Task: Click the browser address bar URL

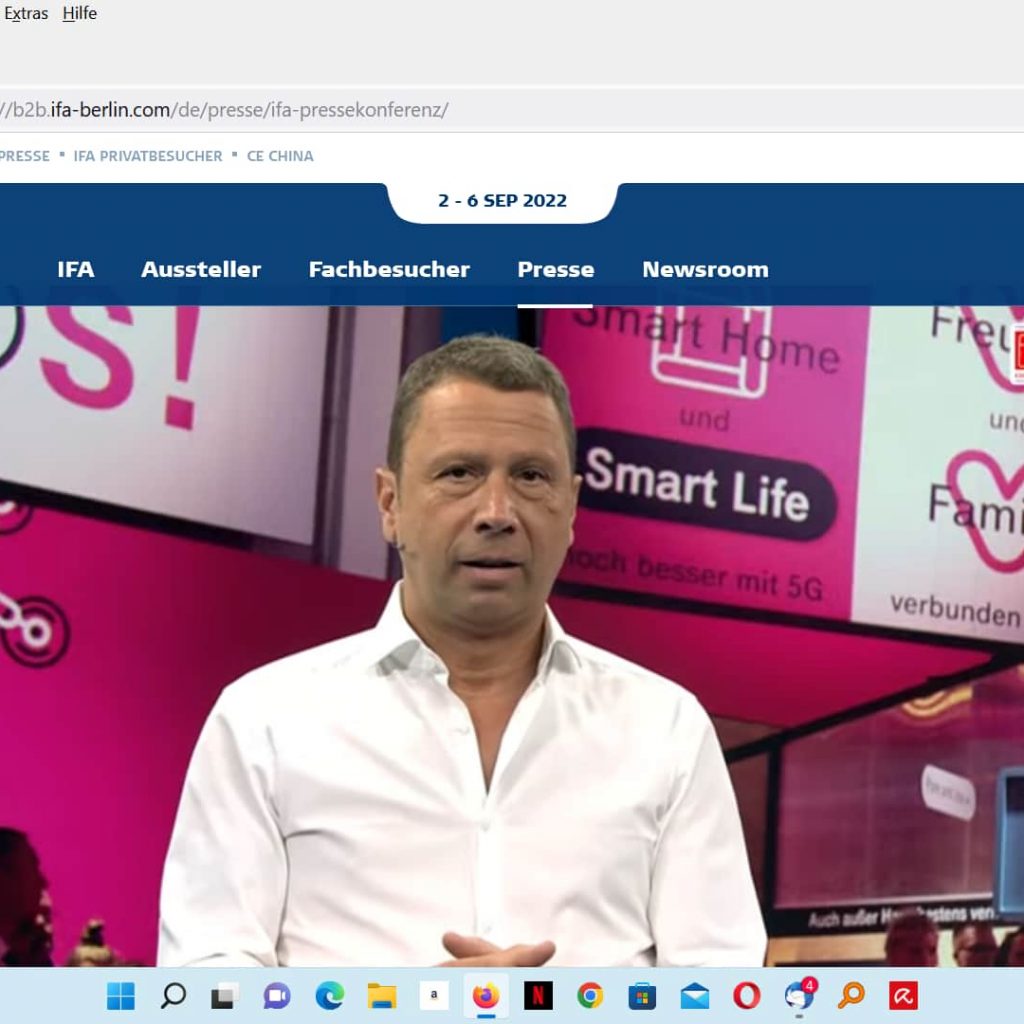Action: pos(230,110)
